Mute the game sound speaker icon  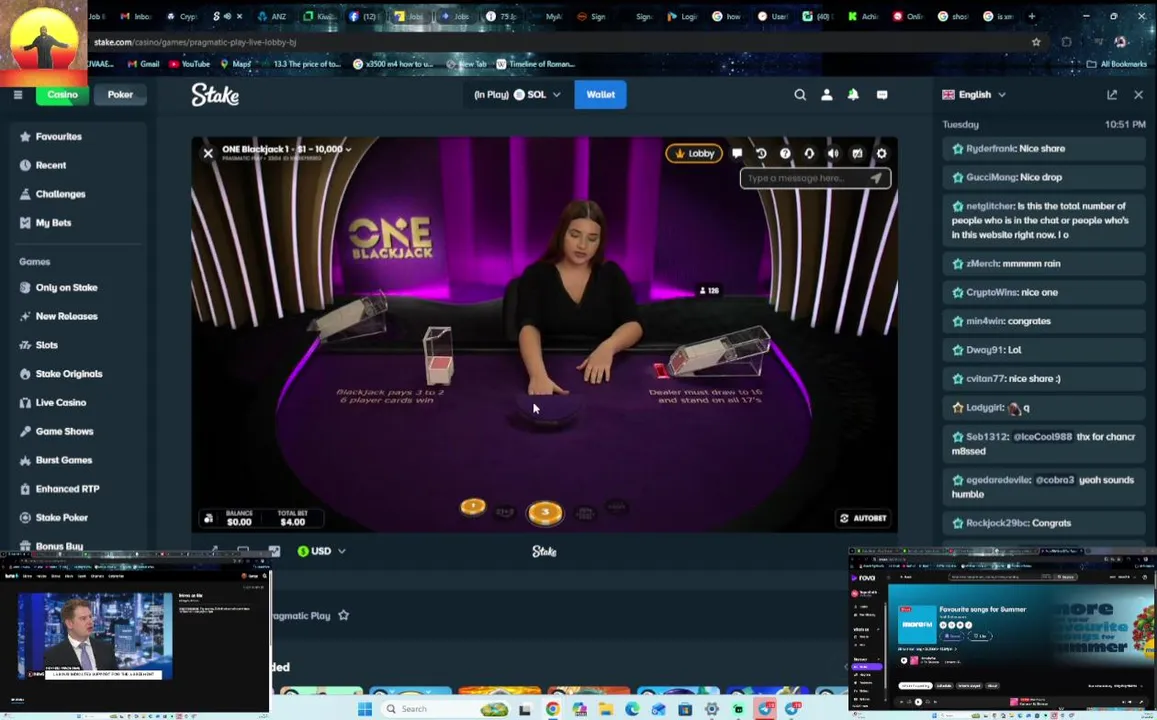[x=833, y=153]
